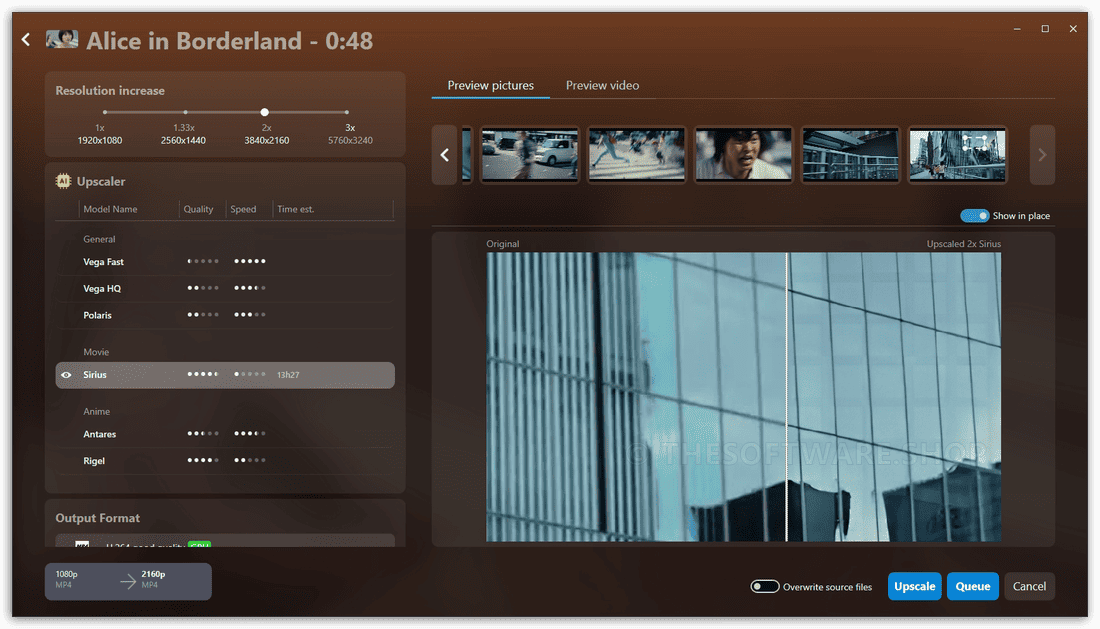Viewport: 1100px width, 629px height.
Task: Select the crosswalk crowd thumbnail
Action: (636, 155)
